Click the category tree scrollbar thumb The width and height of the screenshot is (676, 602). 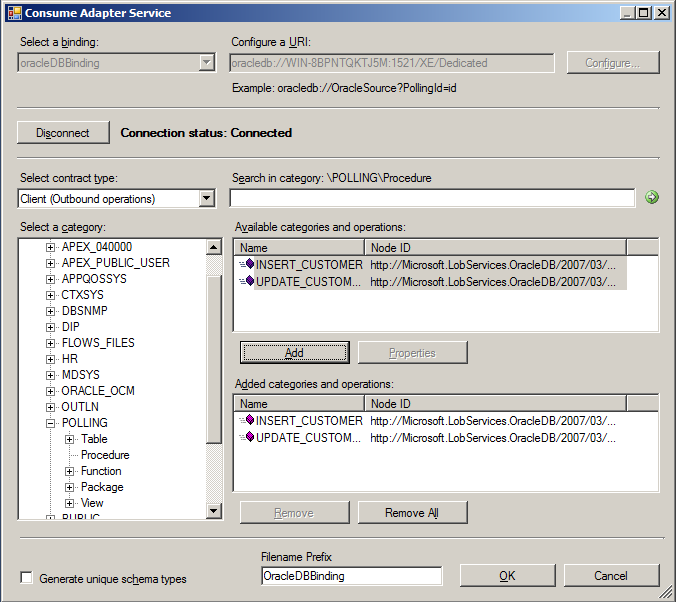(x=214, y=359)
